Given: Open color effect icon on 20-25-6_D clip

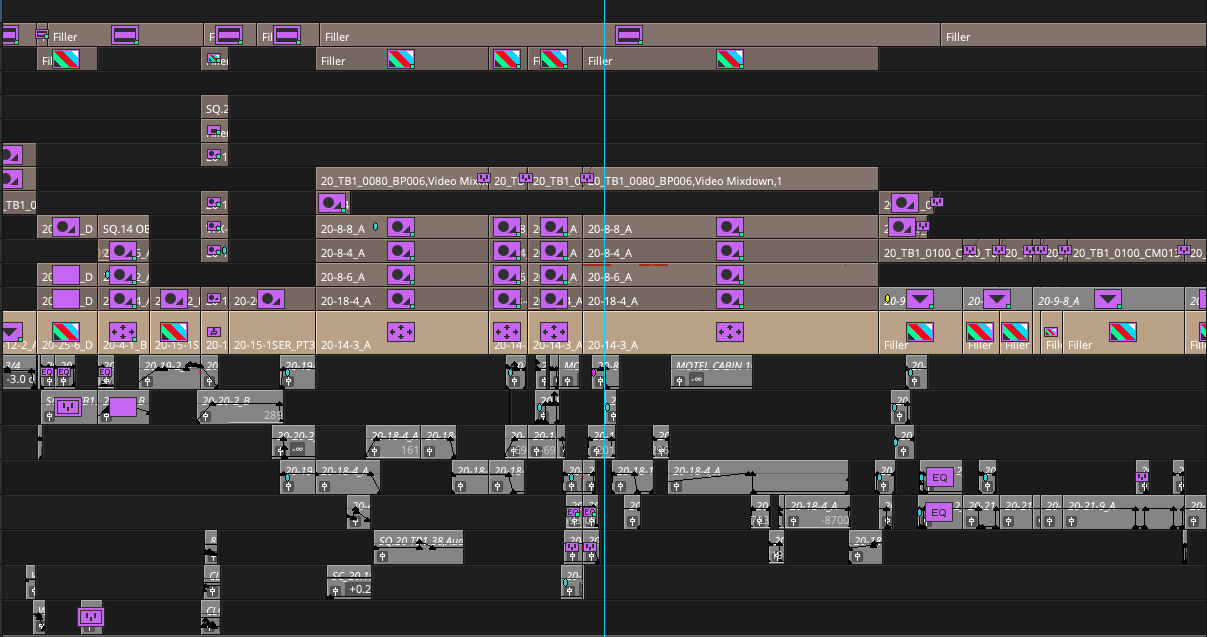Looking at the screenshot, I should pyautogui.click(x=66, y=330).
